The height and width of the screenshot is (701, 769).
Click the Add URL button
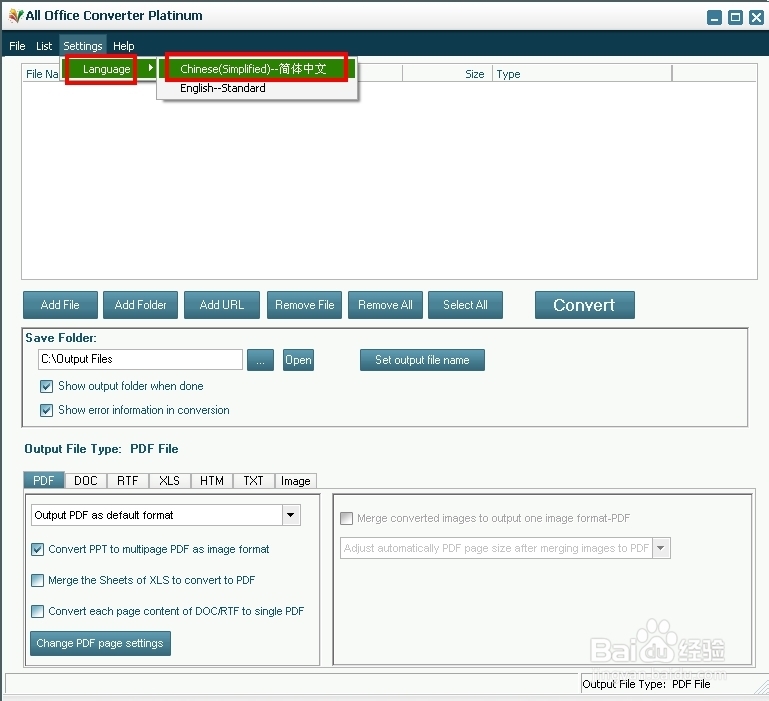(x=222, y=305)
